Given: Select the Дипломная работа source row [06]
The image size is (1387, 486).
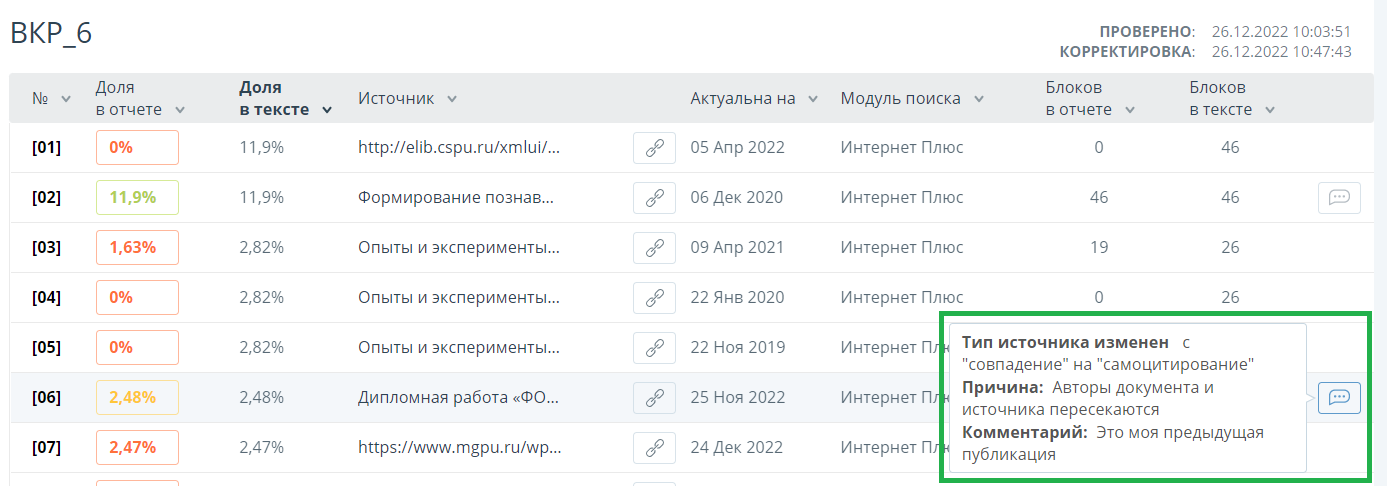Looking at the screenshot, I should coord(458,397).
